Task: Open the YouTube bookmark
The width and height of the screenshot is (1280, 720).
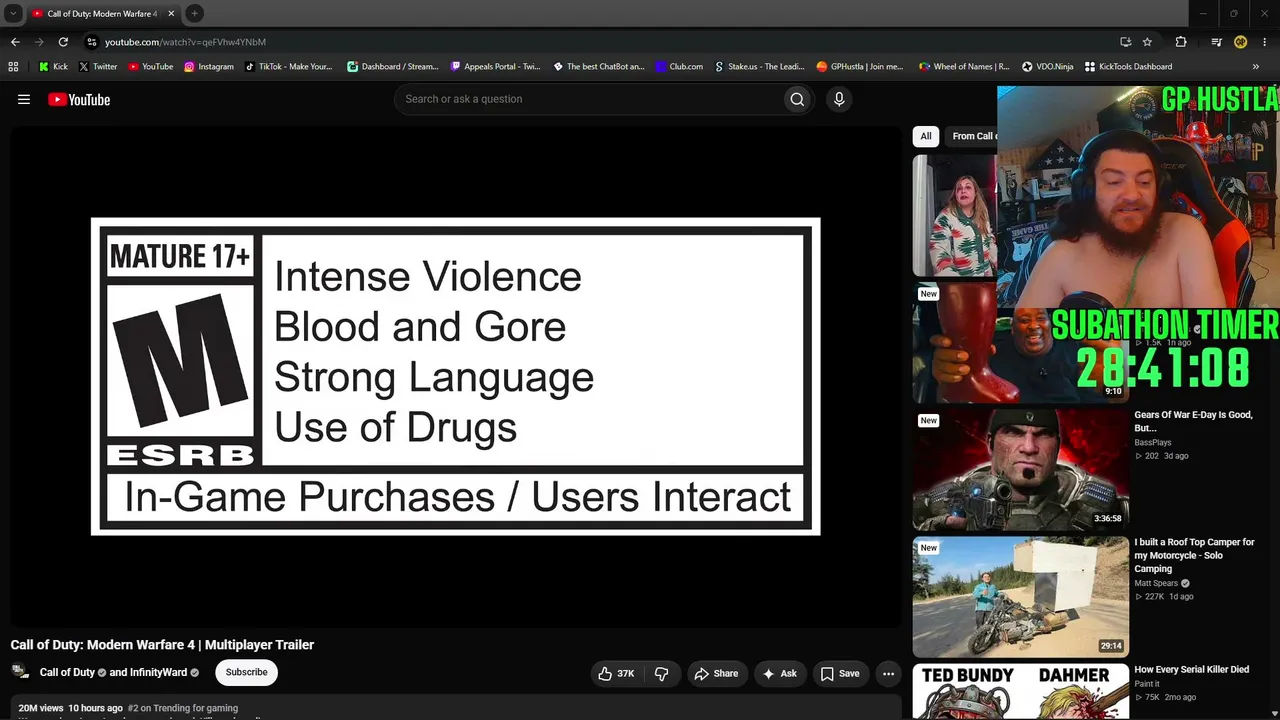Action: pyautogui.click(x=150, y=67)
